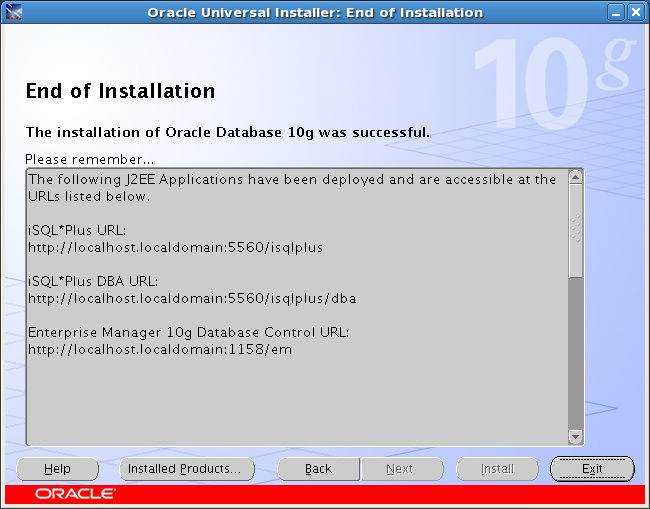Click the vertical scrollbar thumb
This screenshot has width=650, height=509.
575,231
